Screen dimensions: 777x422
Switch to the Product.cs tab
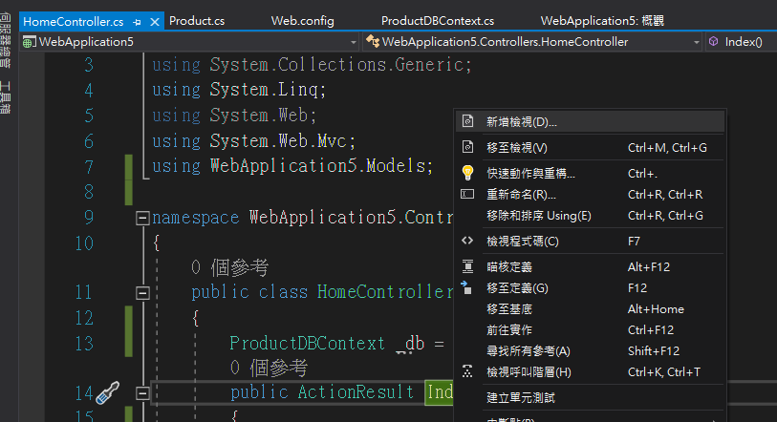(196, 21)
